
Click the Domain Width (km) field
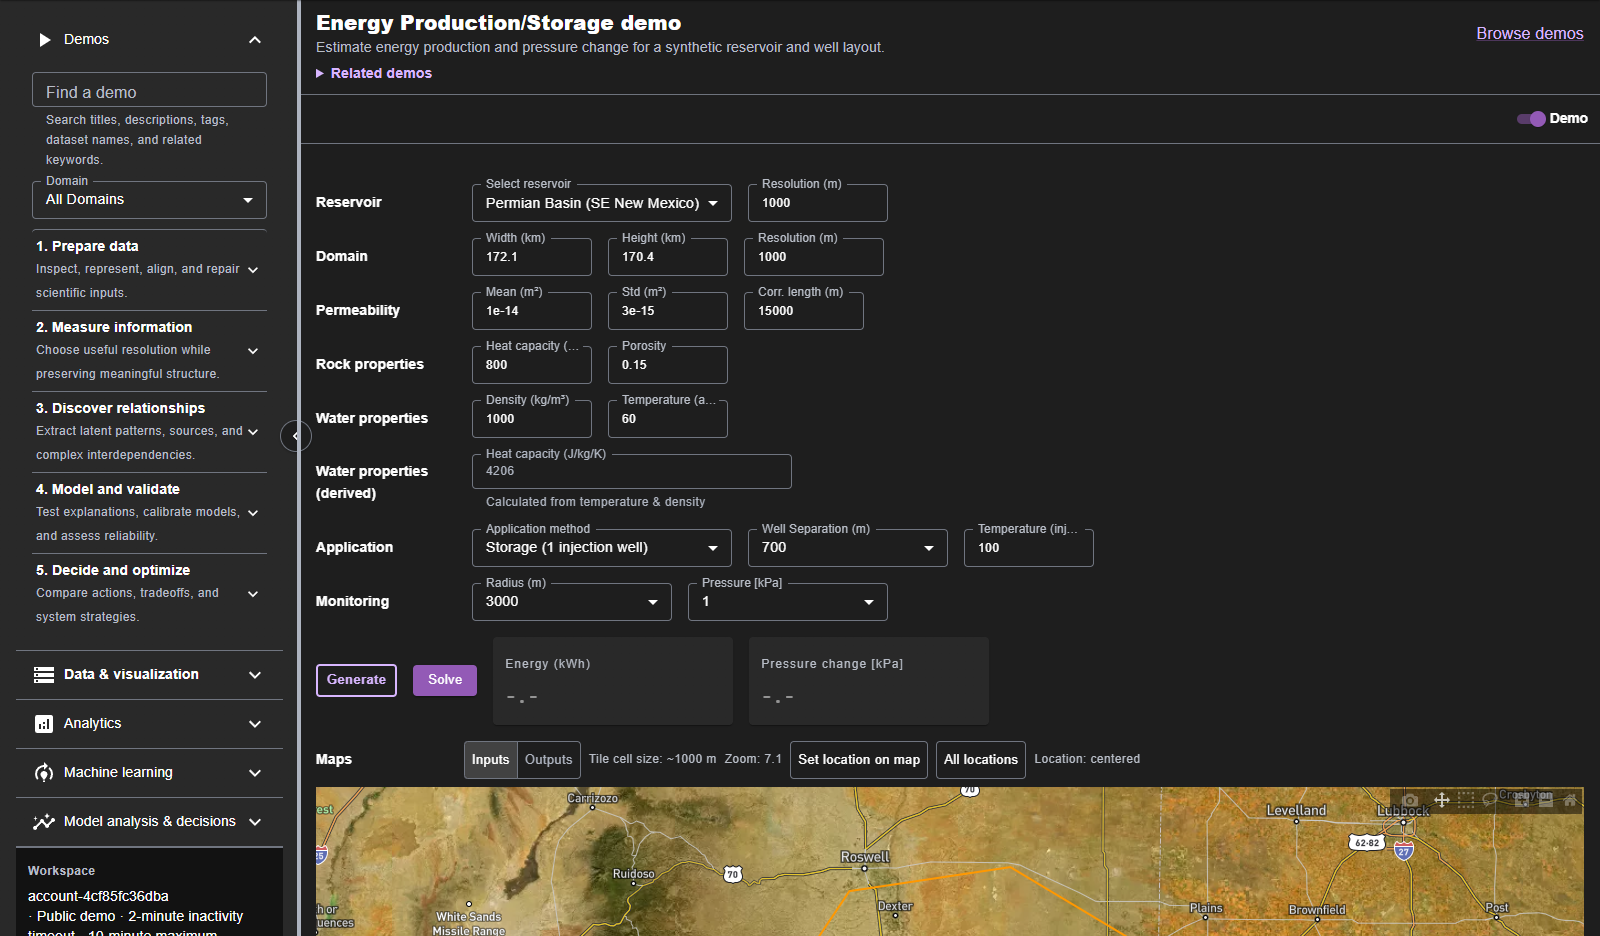532,257
